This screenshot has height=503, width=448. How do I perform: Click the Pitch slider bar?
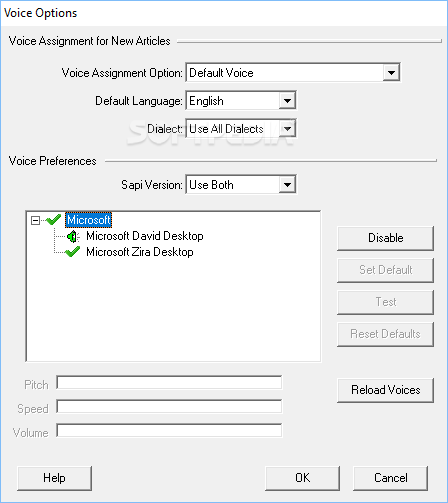point(169,382)
